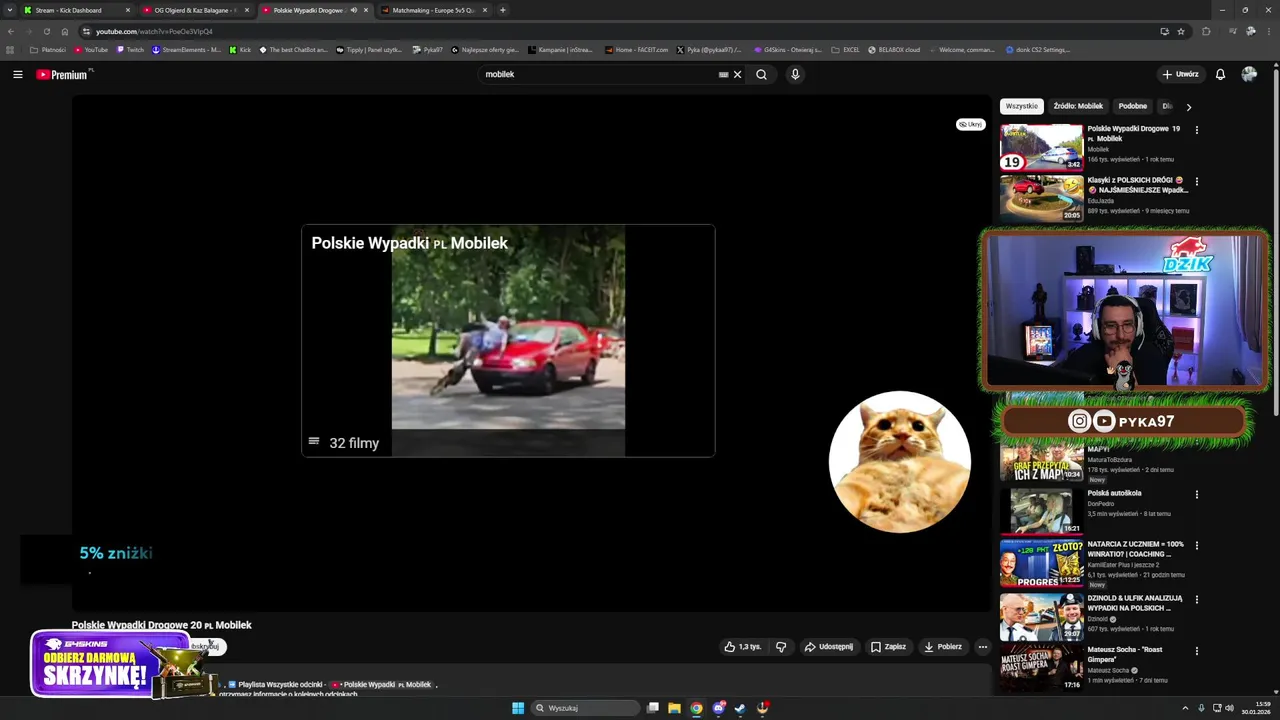Save the video with Zapisz
The image size is (1280, 720).
pos(888,647)
